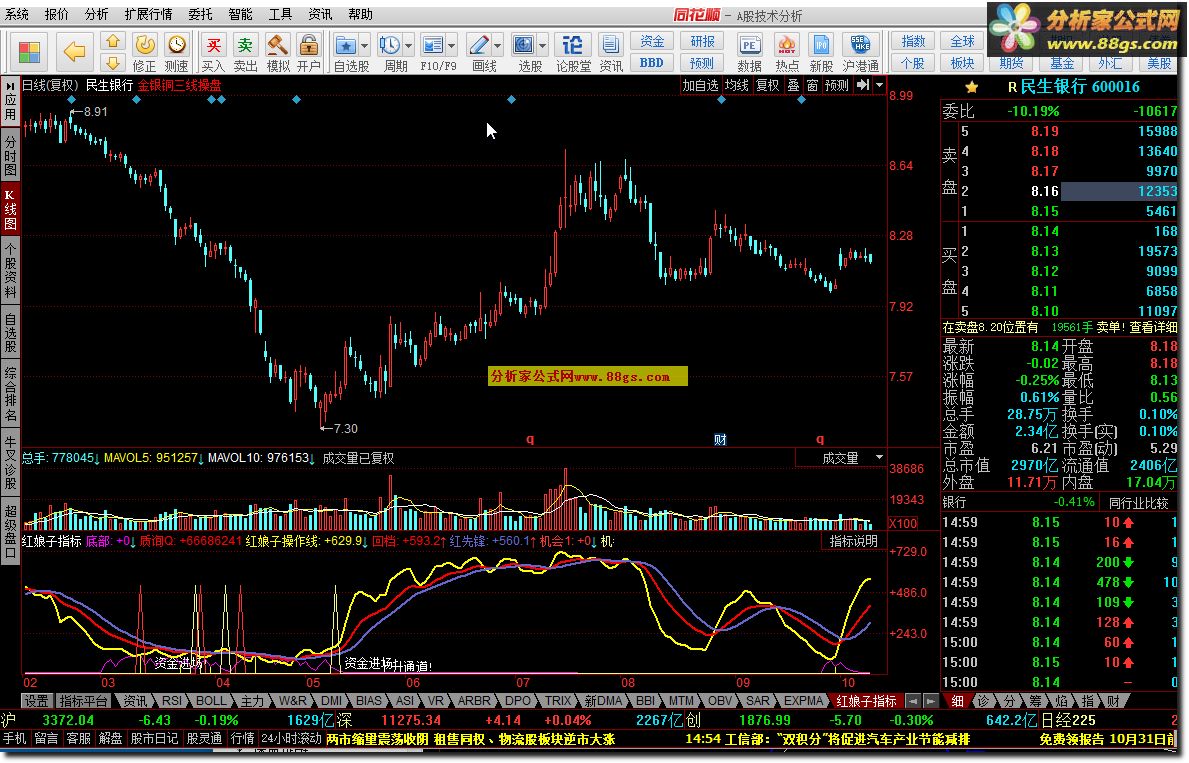1189x763 pixels.
Task: Switch to 分时图 side tab
Action: (10, 155)
